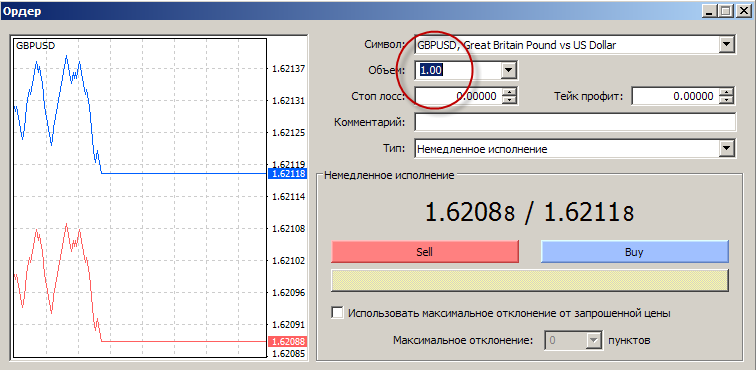756x370 pixels.
Task: Decrease Тейк профит with down arrow
Action: tap(727, 100)
